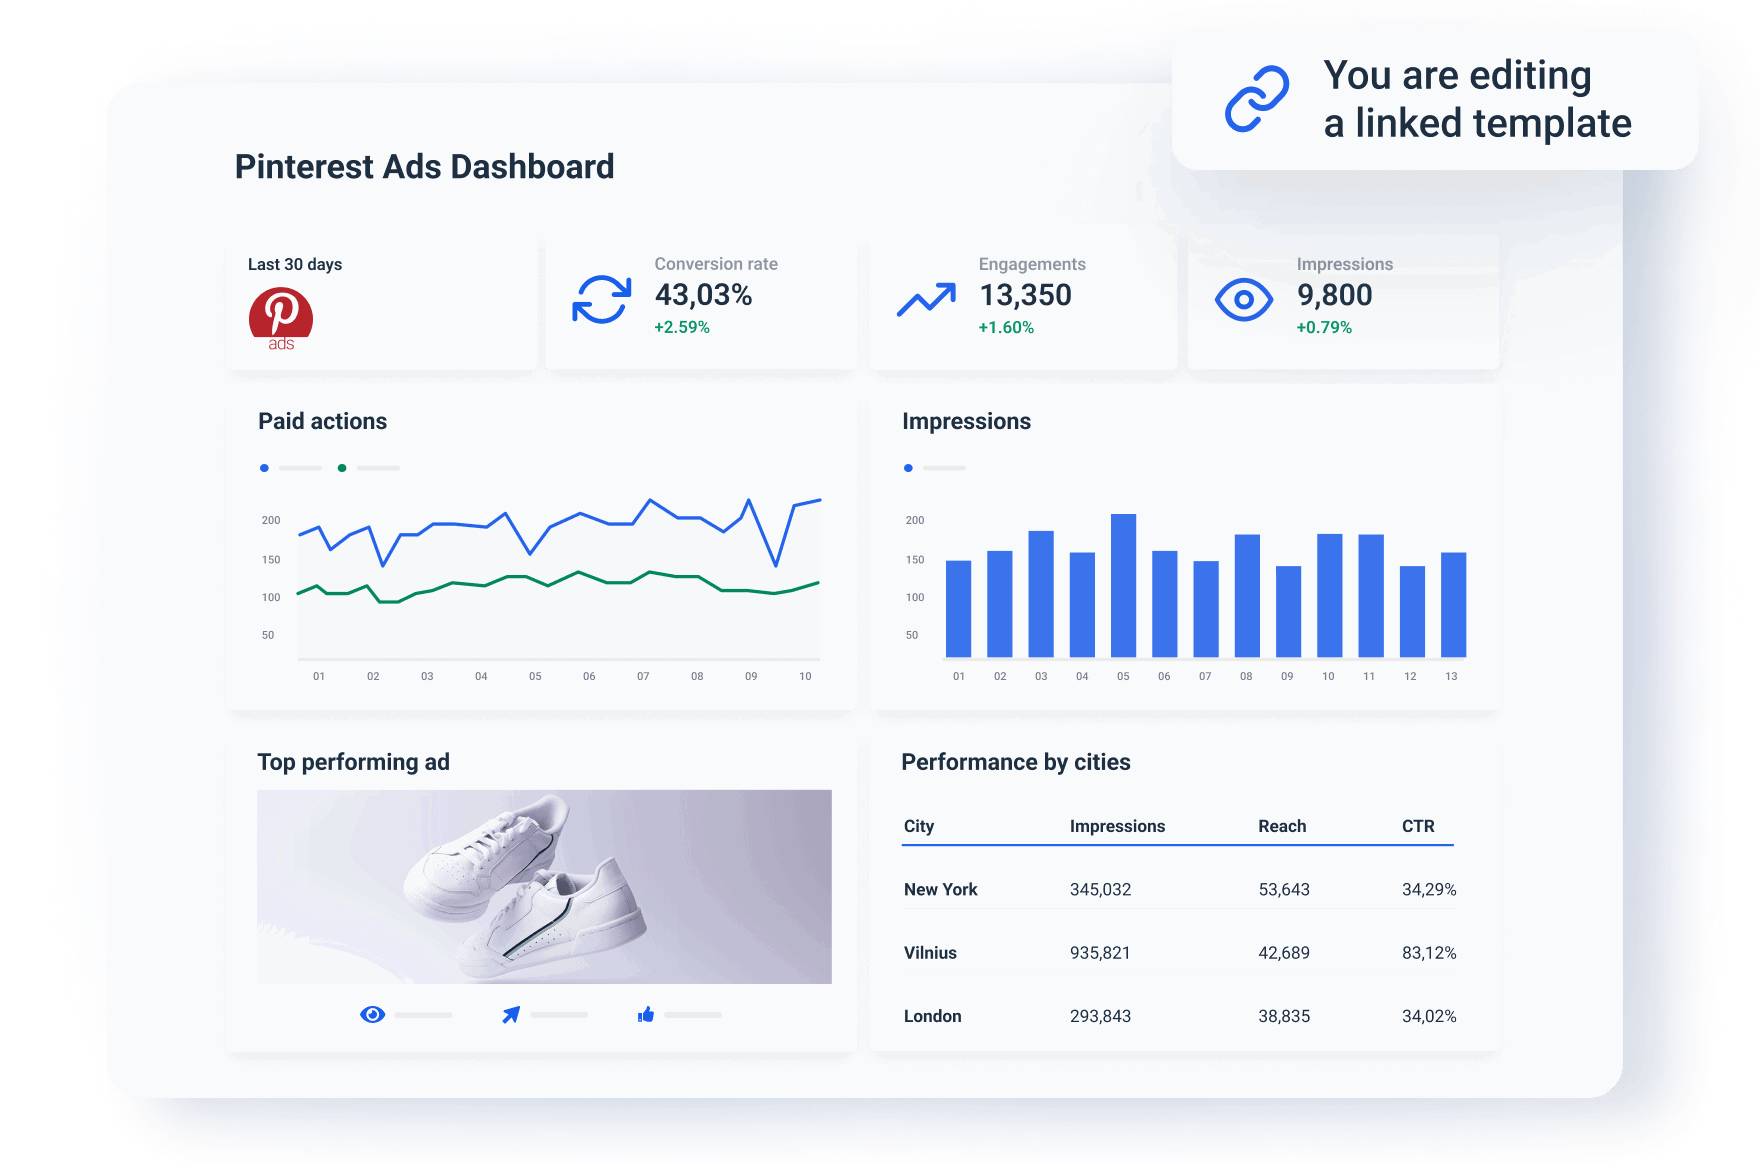Click the Pinterest Ads Dashboard heading
This screenshot has width=1760, height=1165.
click(x=424, y=166)
